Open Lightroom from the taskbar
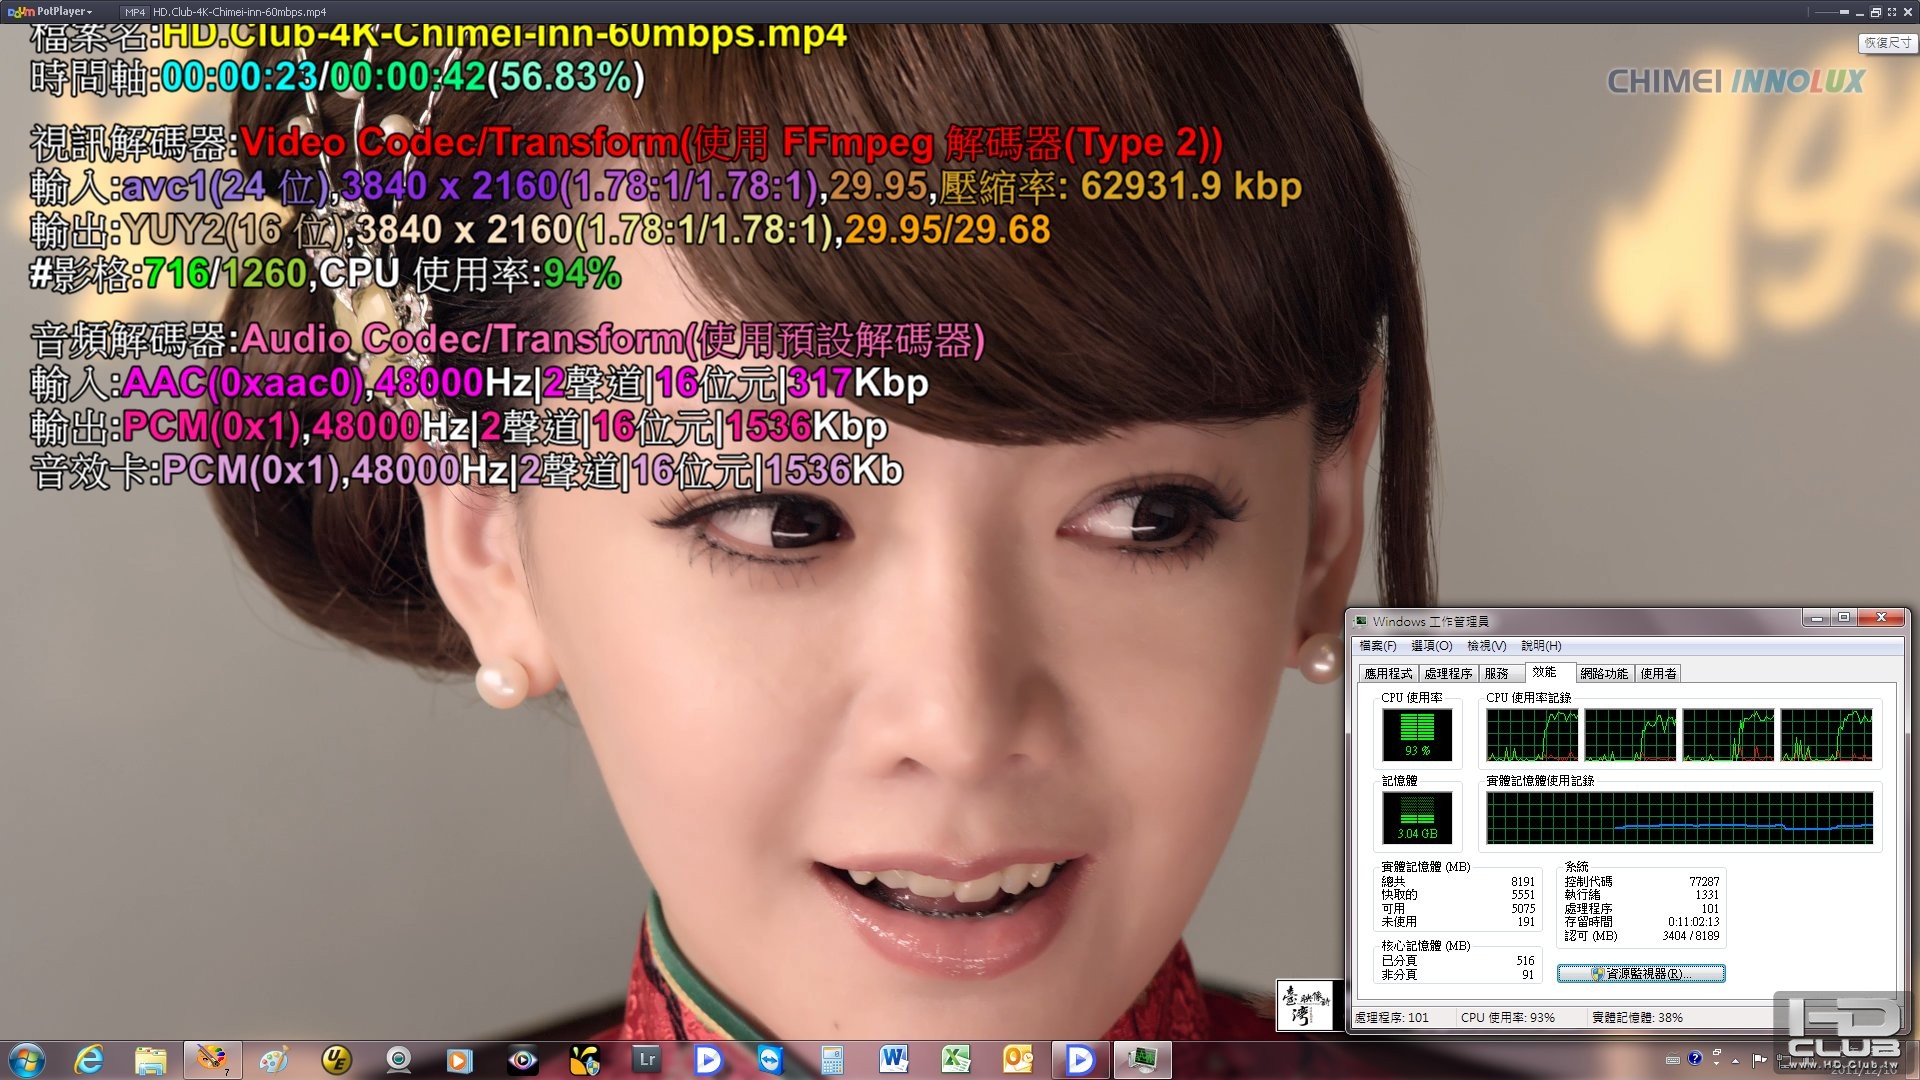 (646, 1059)
